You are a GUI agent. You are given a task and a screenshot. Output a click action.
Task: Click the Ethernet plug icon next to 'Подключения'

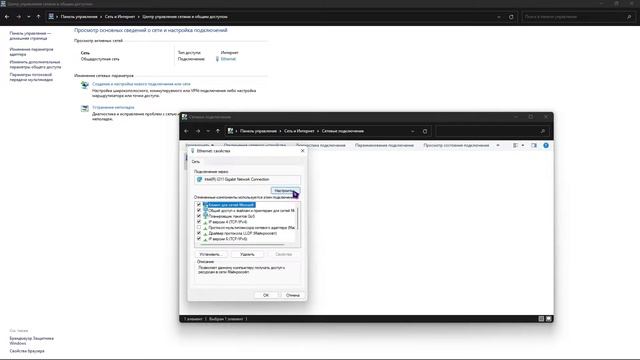click(x=217, y=59)
